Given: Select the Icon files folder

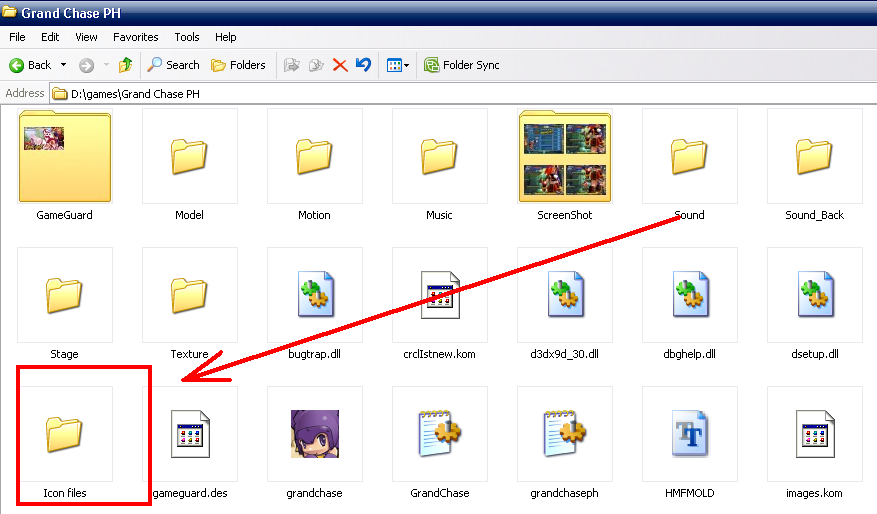Looking at the screenshot, I should (65, 434).
